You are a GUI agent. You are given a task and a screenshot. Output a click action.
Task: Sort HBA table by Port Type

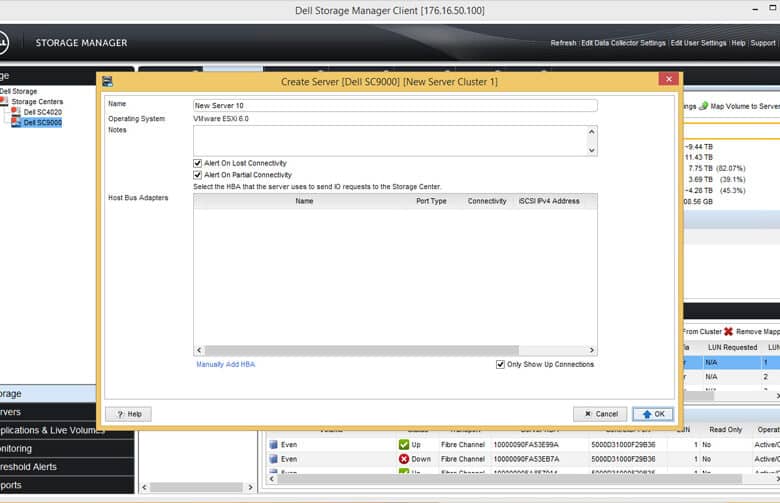[431, 201]
